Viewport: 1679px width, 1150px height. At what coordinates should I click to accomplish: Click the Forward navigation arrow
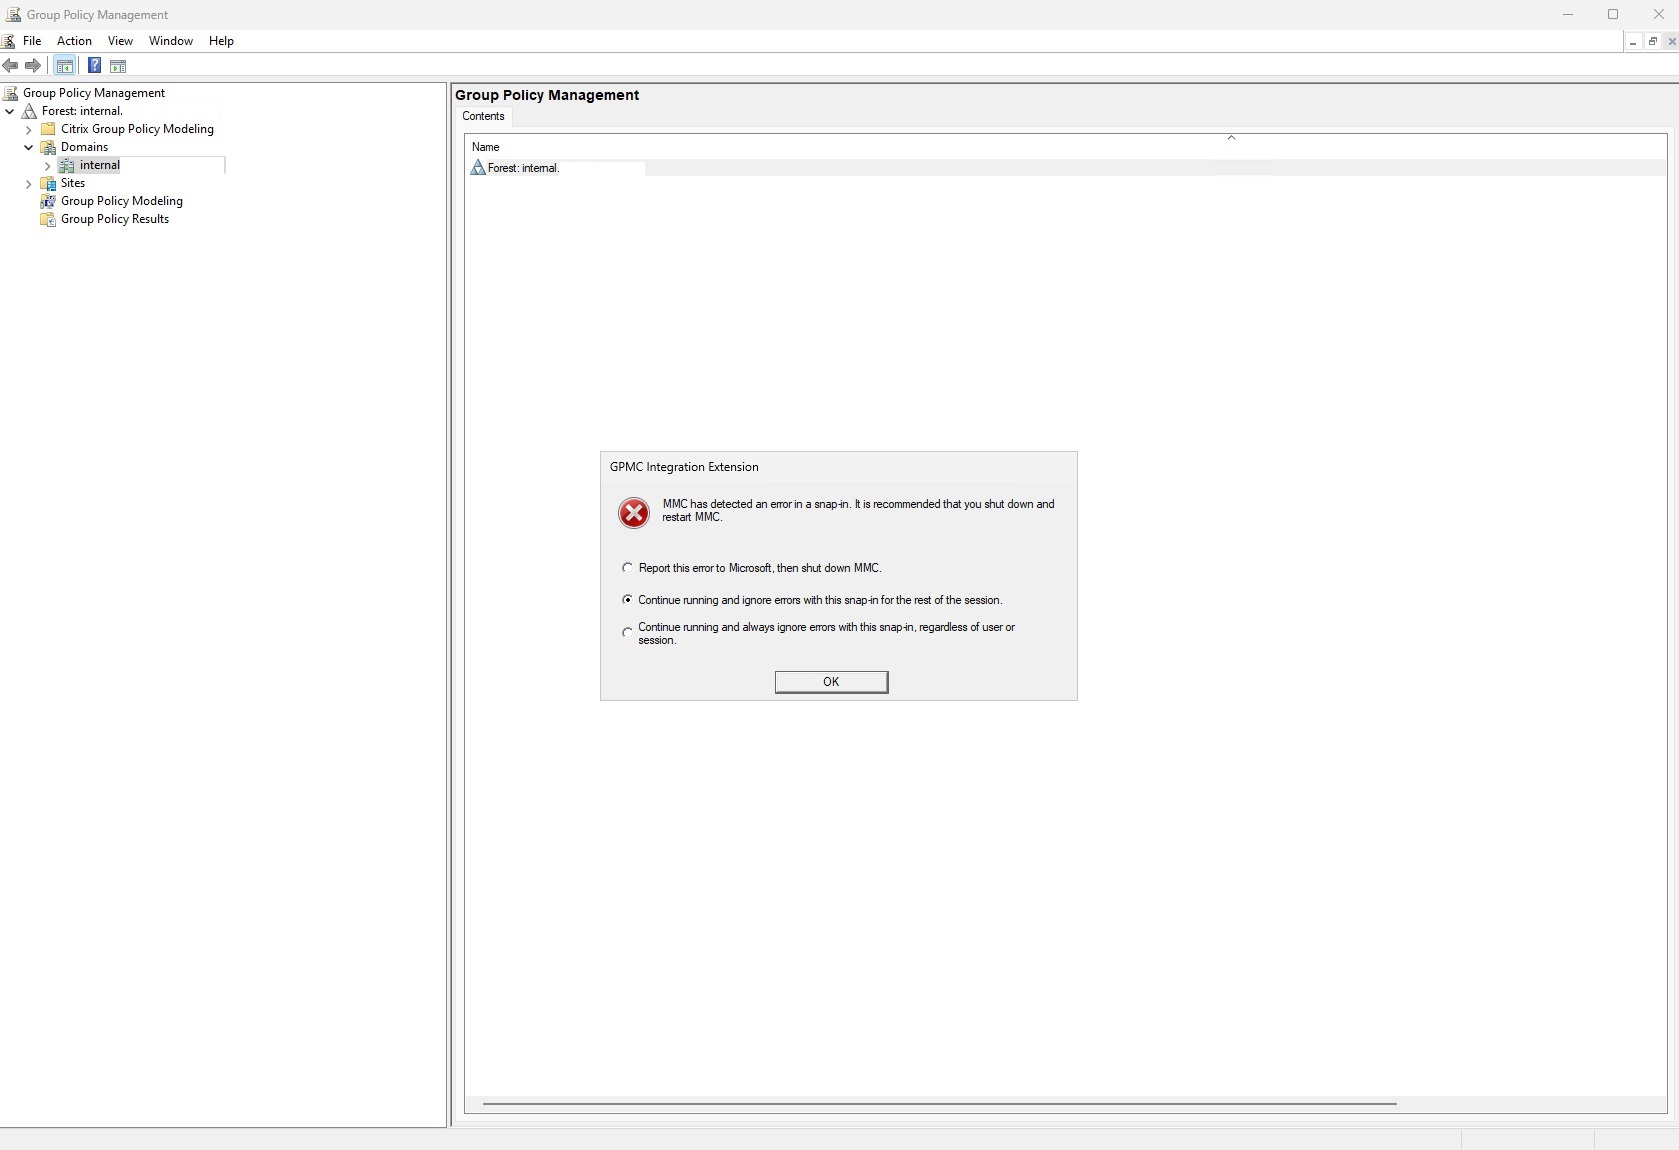33,66
